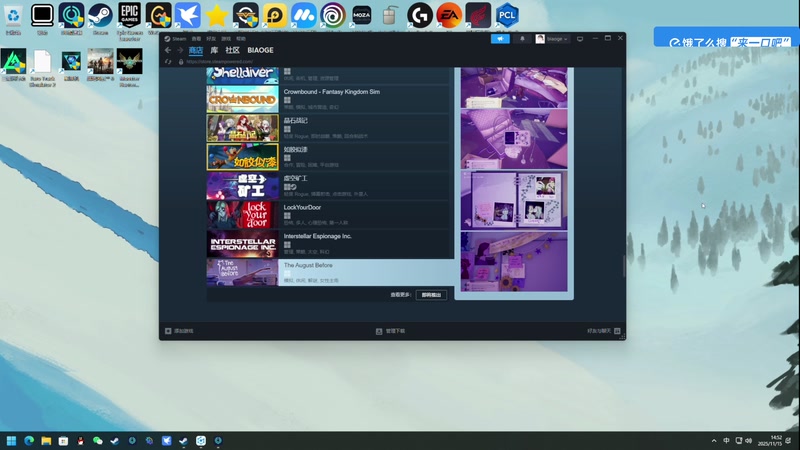Launch the PCL launcher desktop shortcut

507,15
